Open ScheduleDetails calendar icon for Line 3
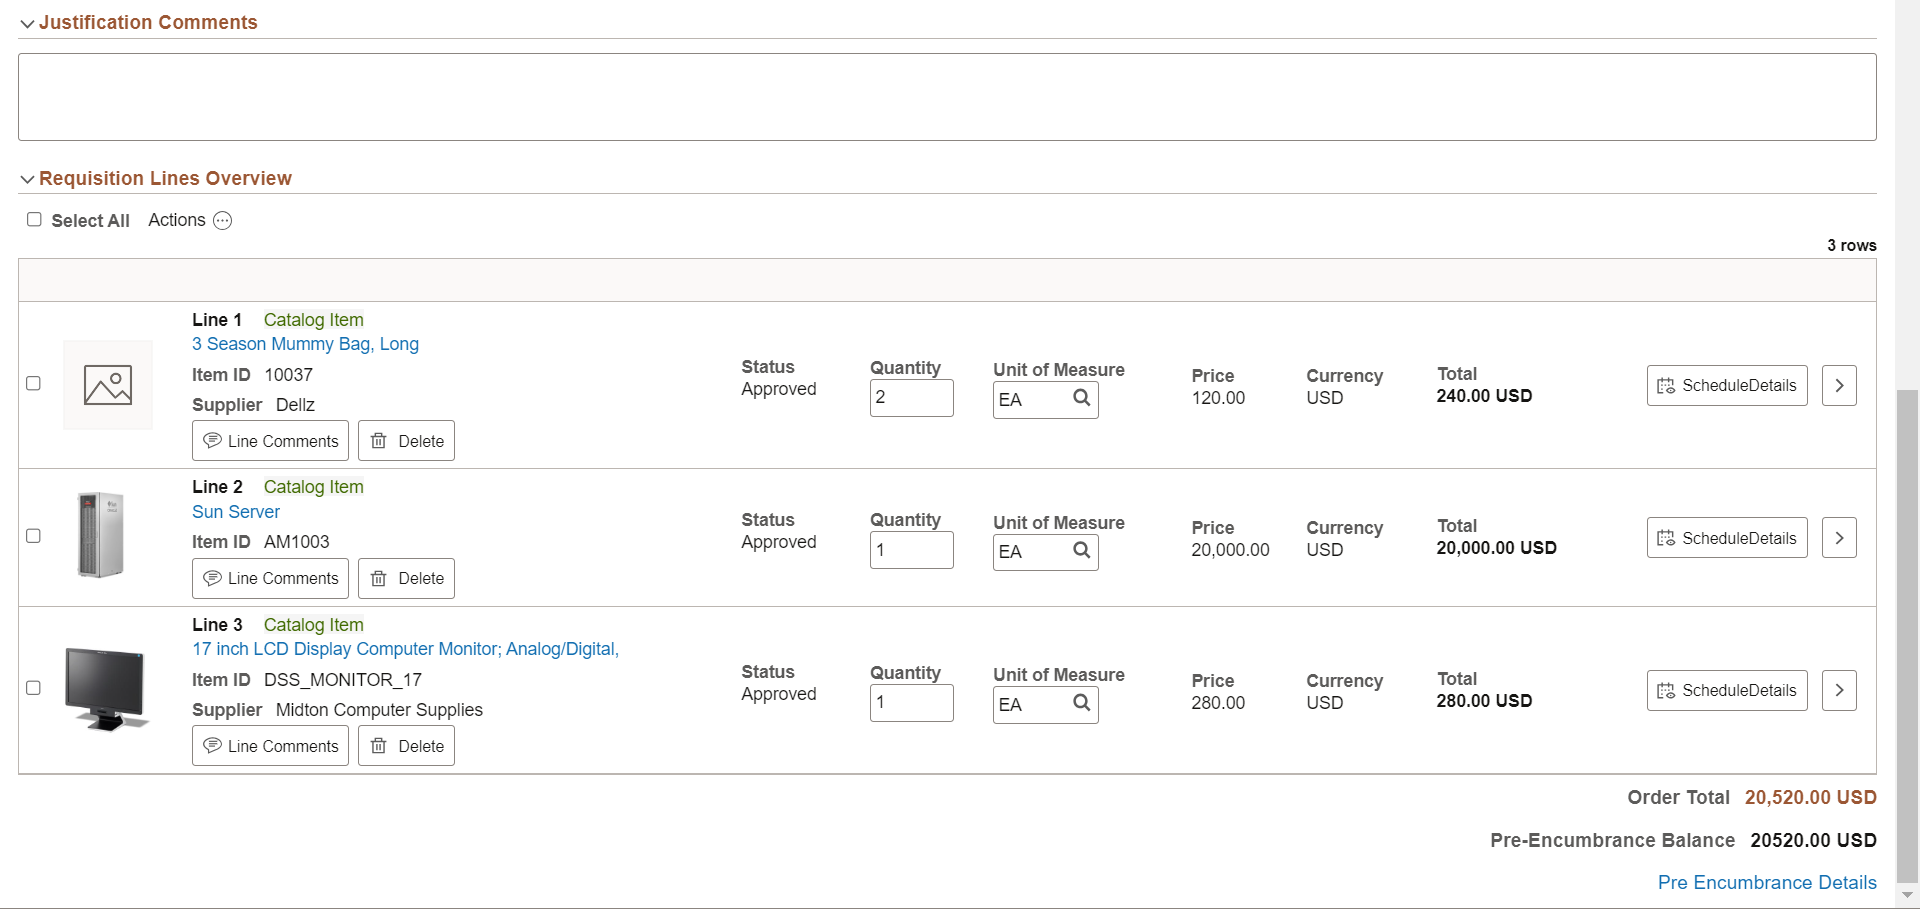The height and width of the screenshot is (909, 1920). tap(1666, 690)
